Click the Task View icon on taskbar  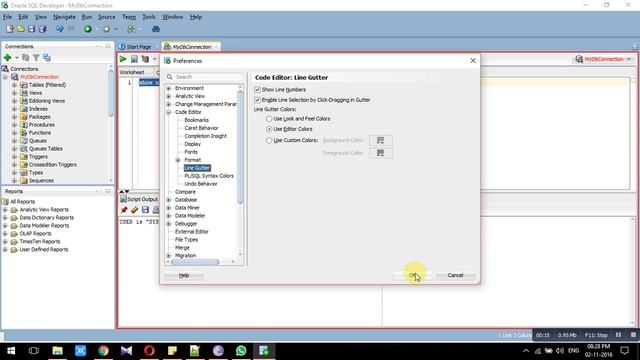tap(34, 351)
